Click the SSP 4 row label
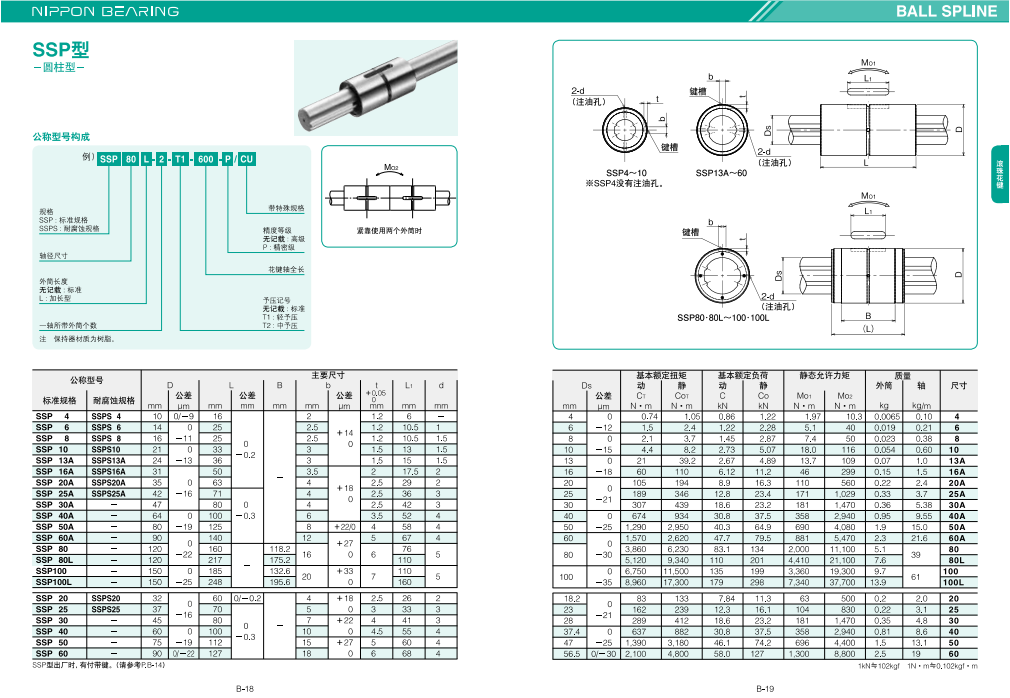Image resolution: width=1010 pixels, height=698 pixels. coord(52,416)
